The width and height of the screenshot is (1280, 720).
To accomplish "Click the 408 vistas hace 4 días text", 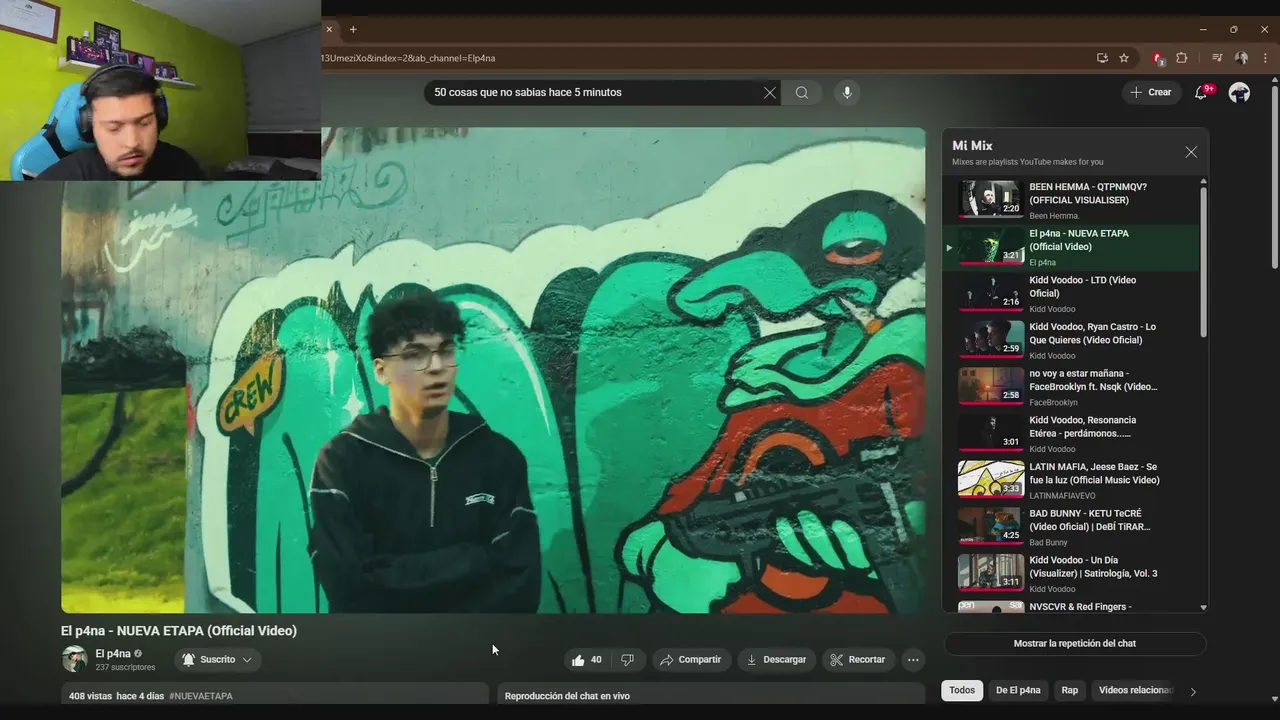I will [x=116, y=696].
